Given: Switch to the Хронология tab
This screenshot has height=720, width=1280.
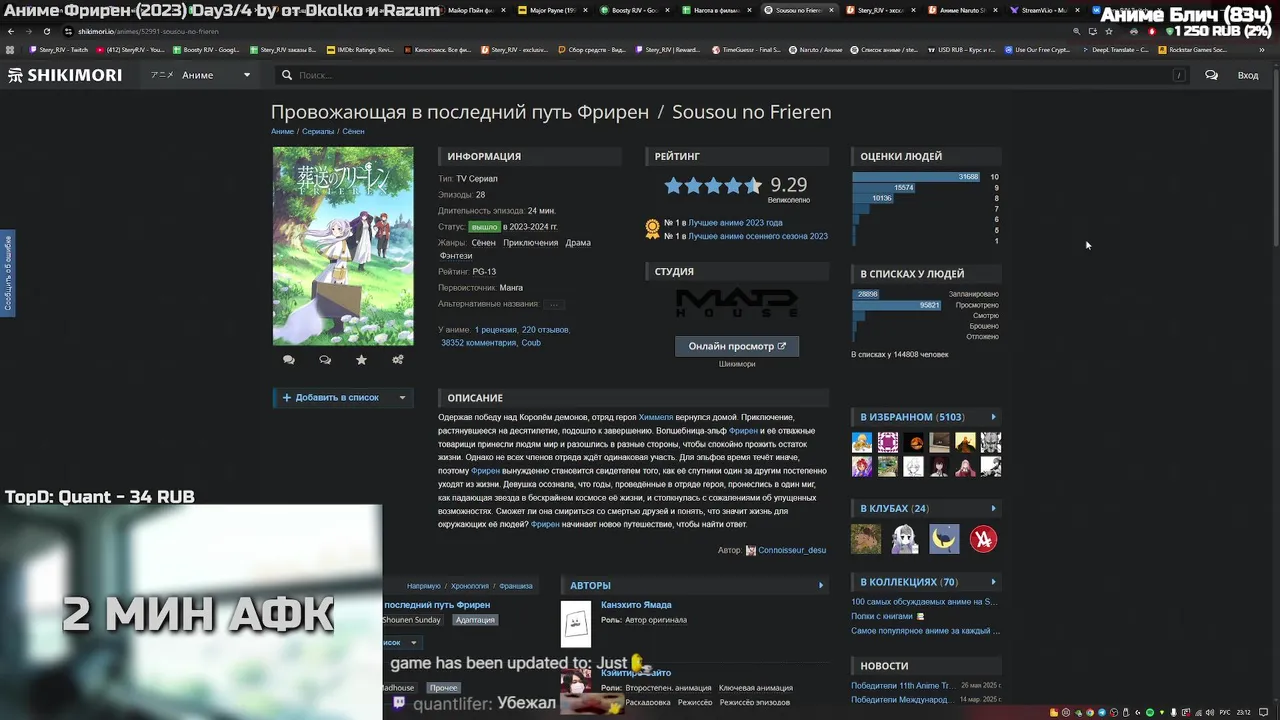Looking at the screenshot, I should pos(470,585).
